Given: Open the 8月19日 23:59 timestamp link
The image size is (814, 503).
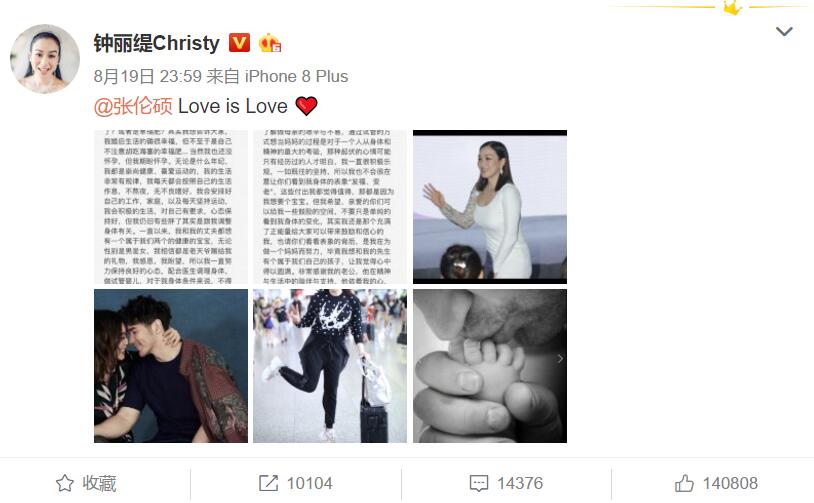Looking at the screenshot, I should coord(147,76).
